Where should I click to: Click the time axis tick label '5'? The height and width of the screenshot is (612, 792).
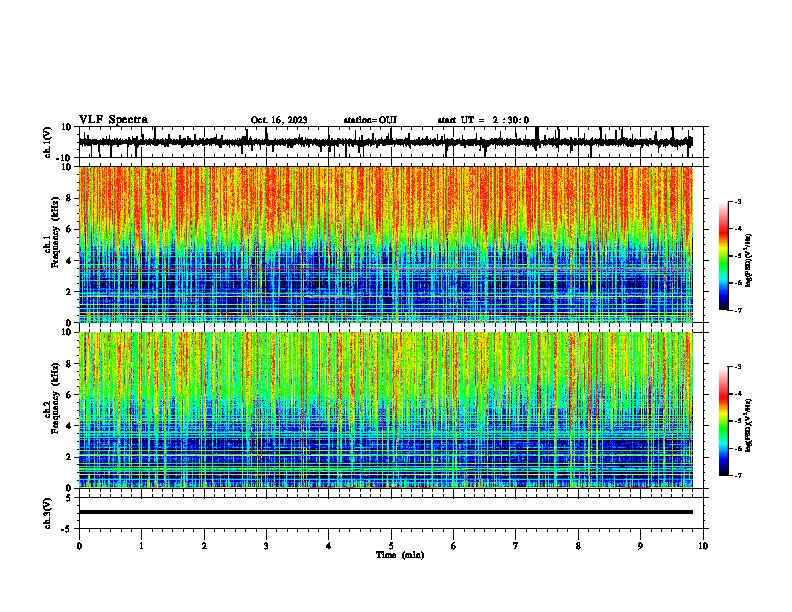coord(391,546)
